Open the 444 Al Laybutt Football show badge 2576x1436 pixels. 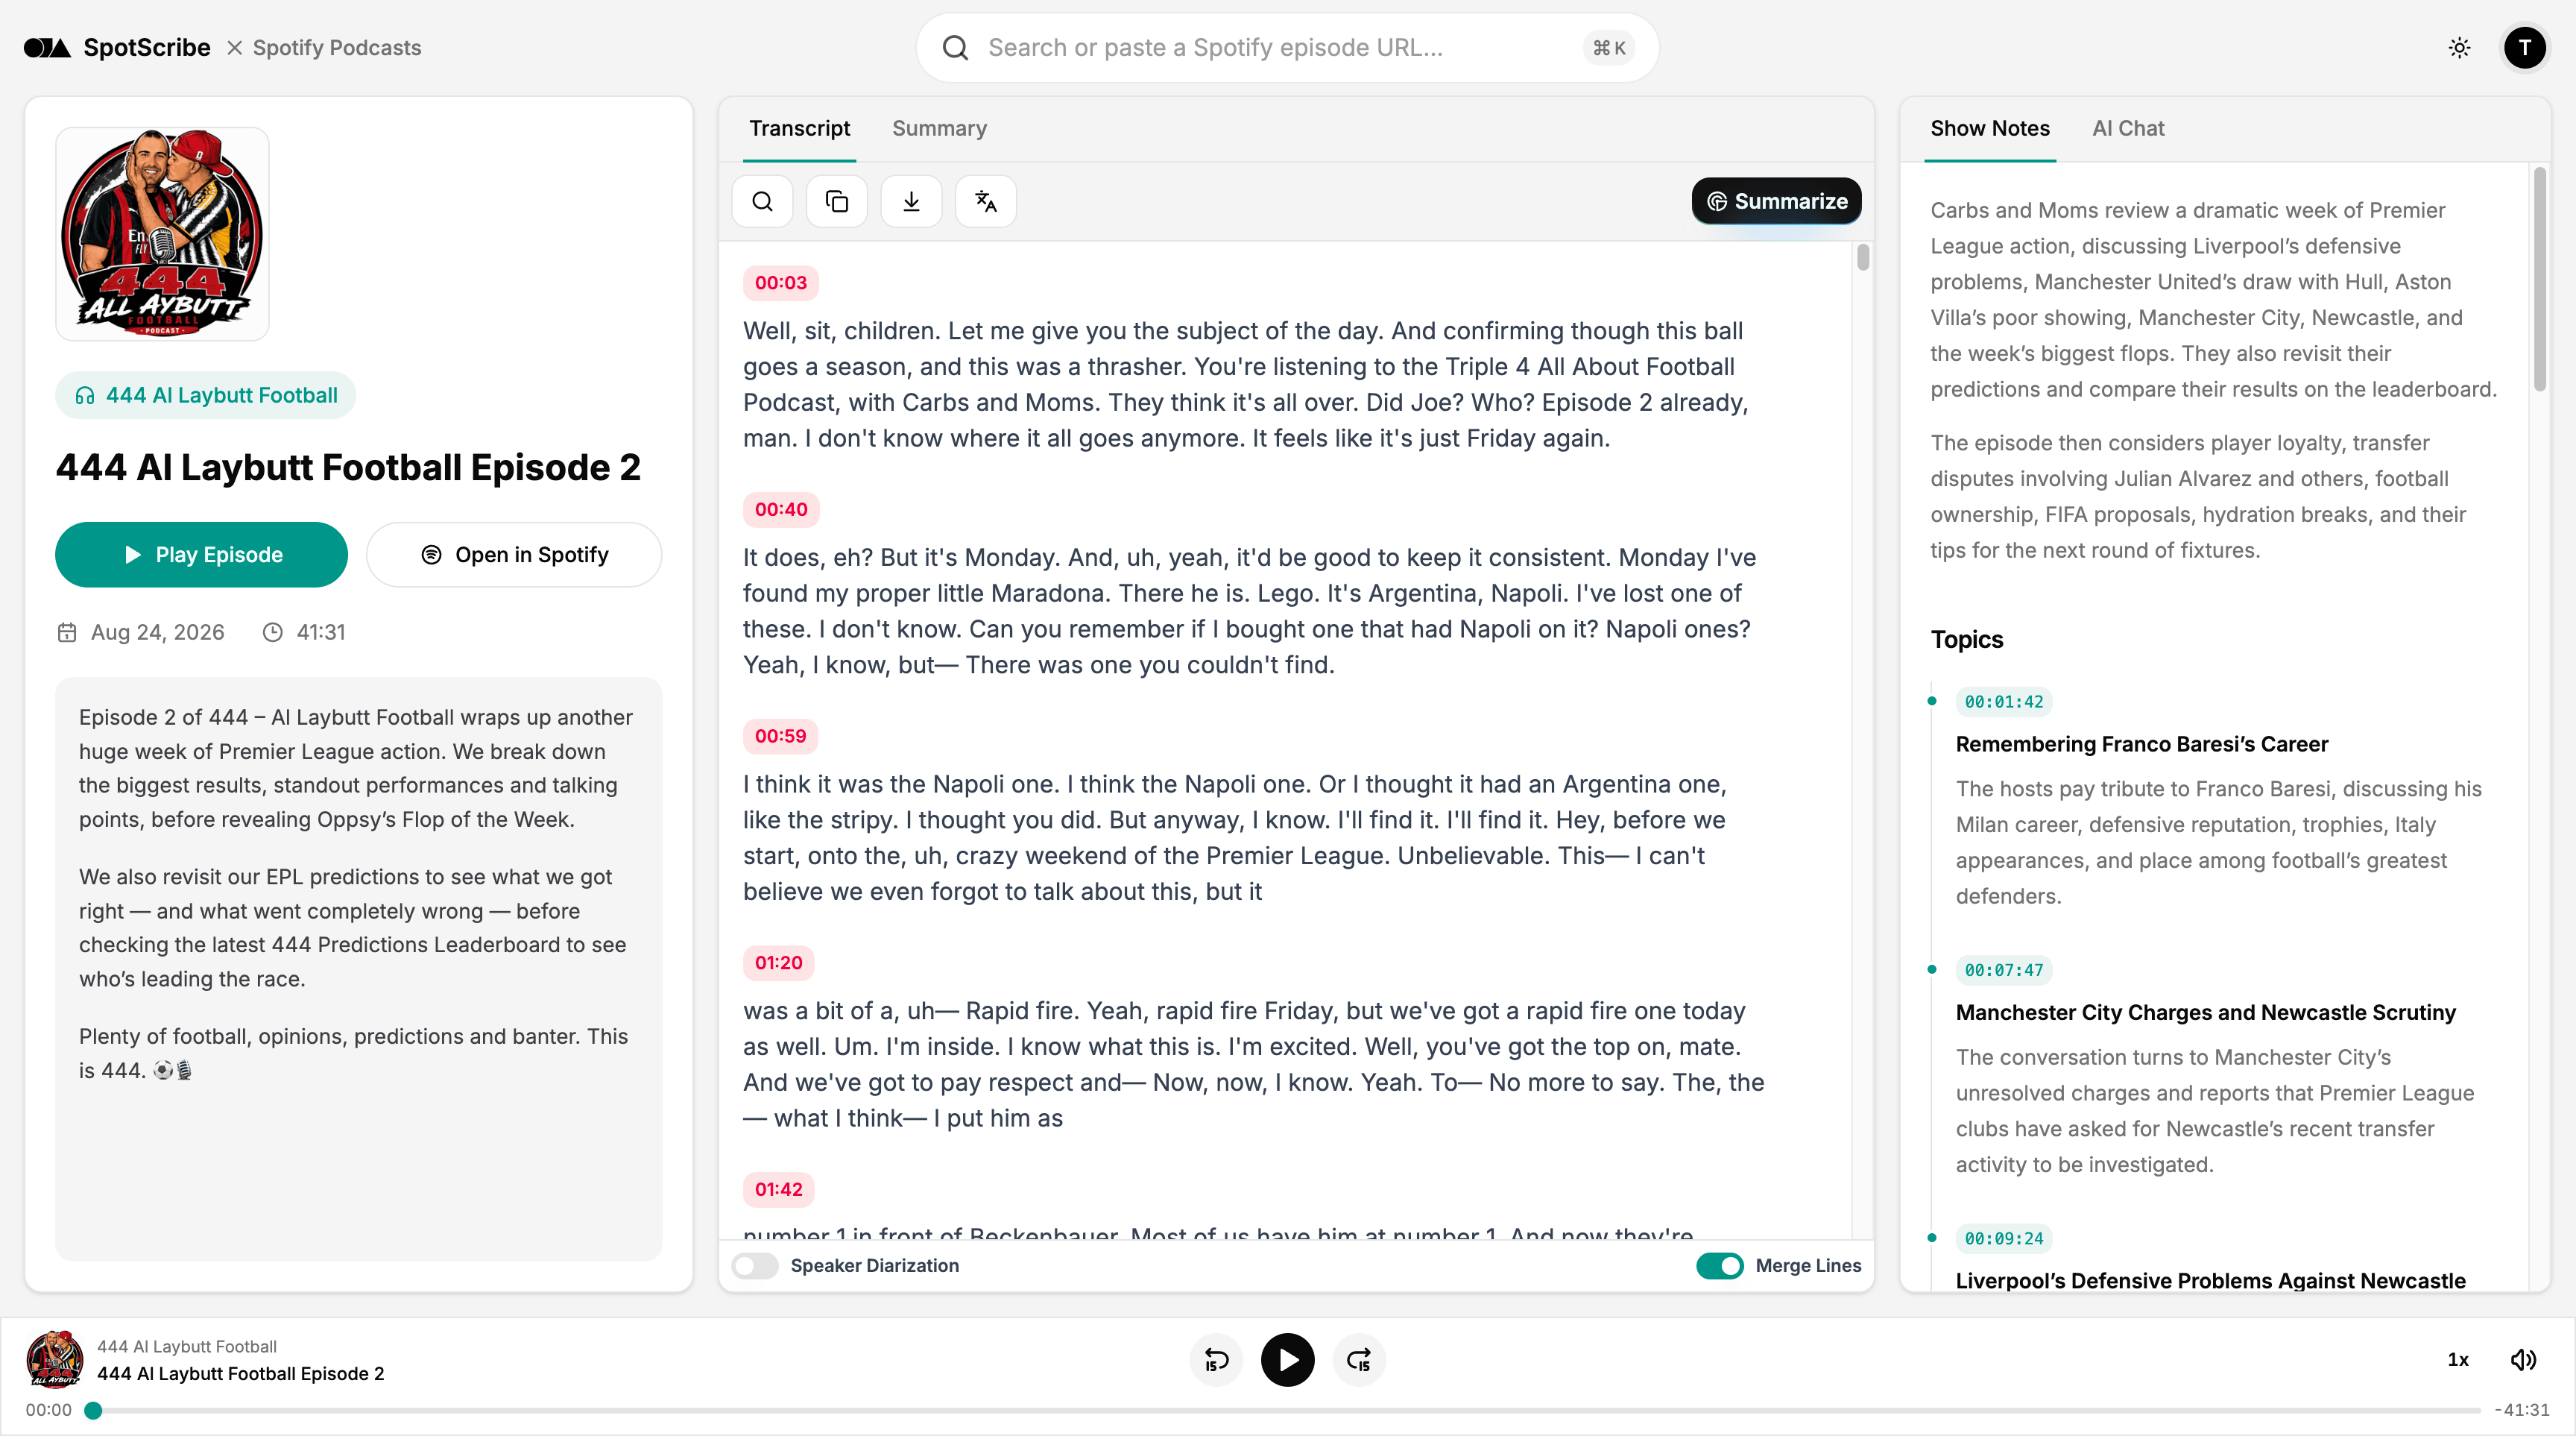206,396
